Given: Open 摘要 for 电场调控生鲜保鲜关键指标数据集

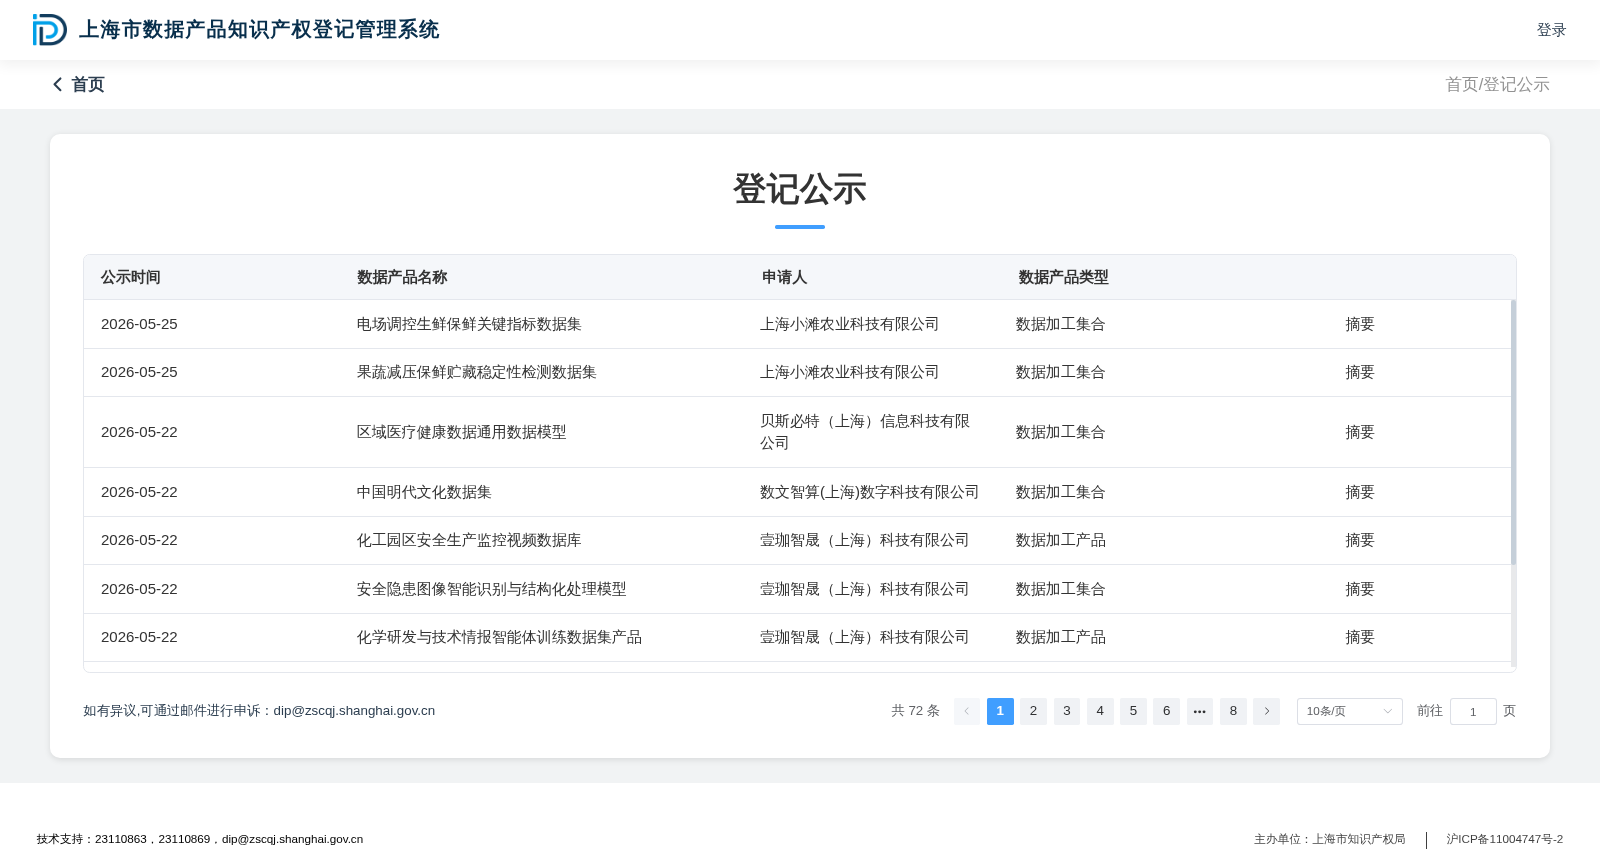Looking at the screenshot, I should click(1360, 324).
